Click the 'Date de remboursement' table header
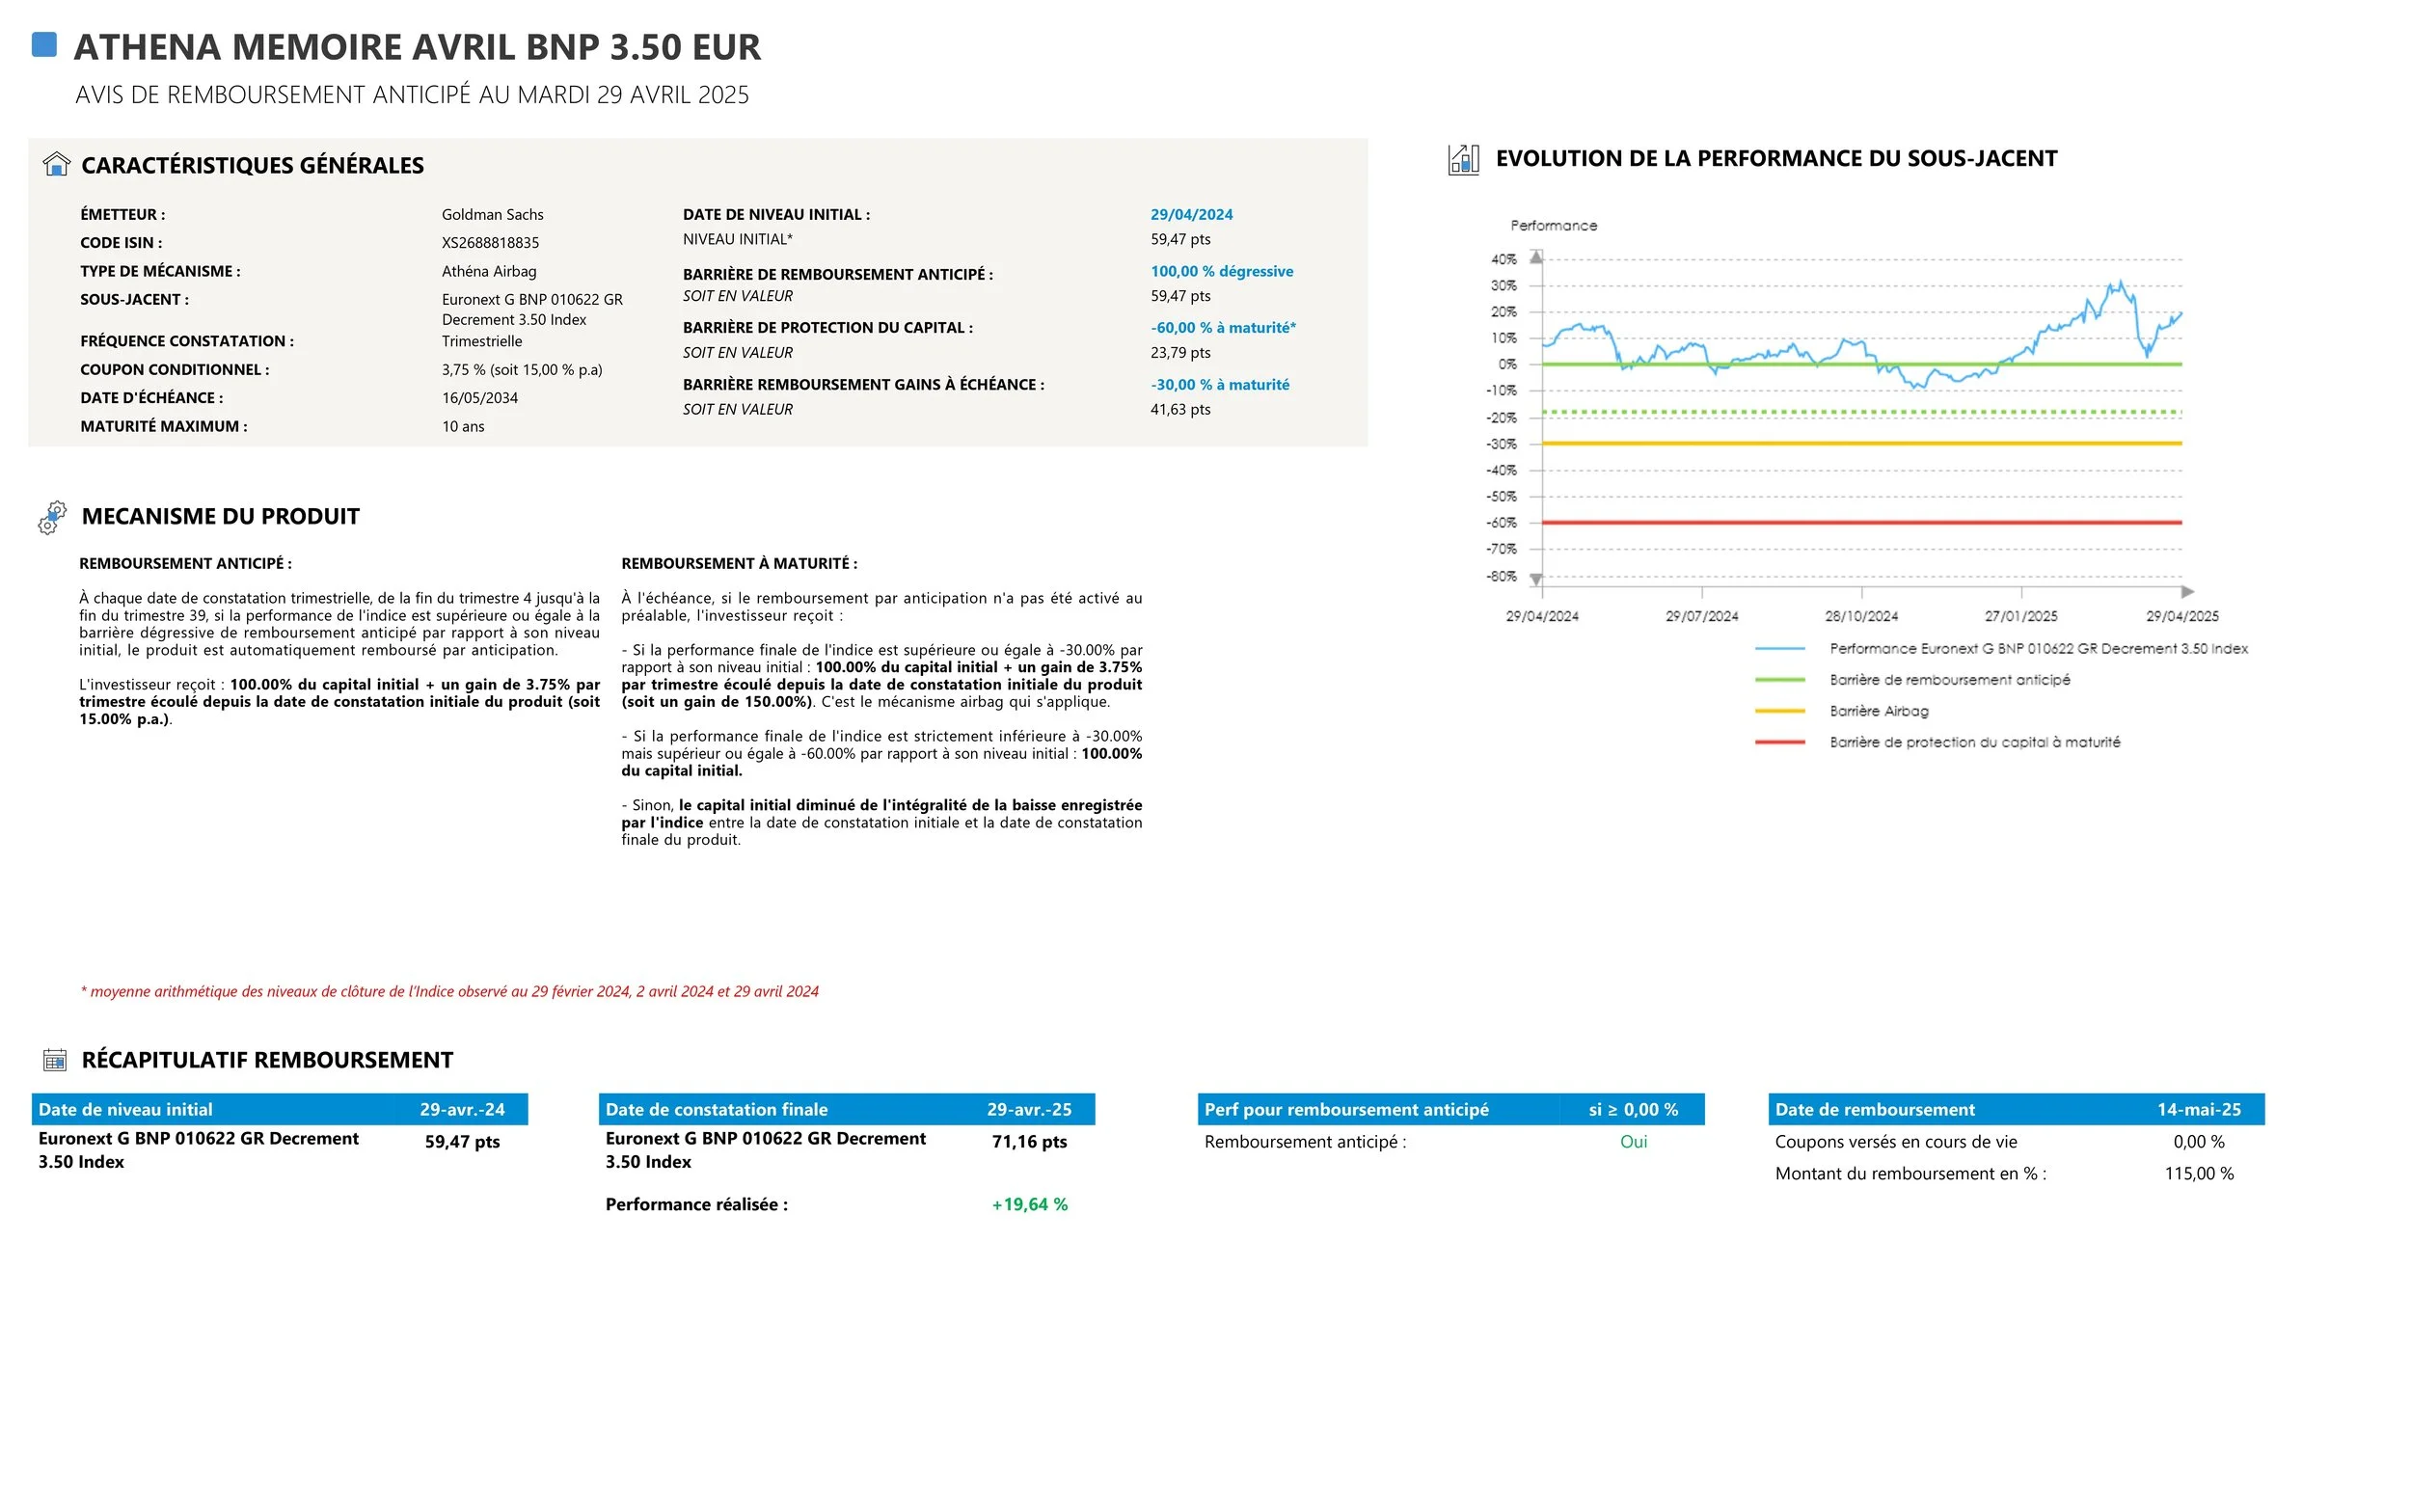 pos(1874,1109)
